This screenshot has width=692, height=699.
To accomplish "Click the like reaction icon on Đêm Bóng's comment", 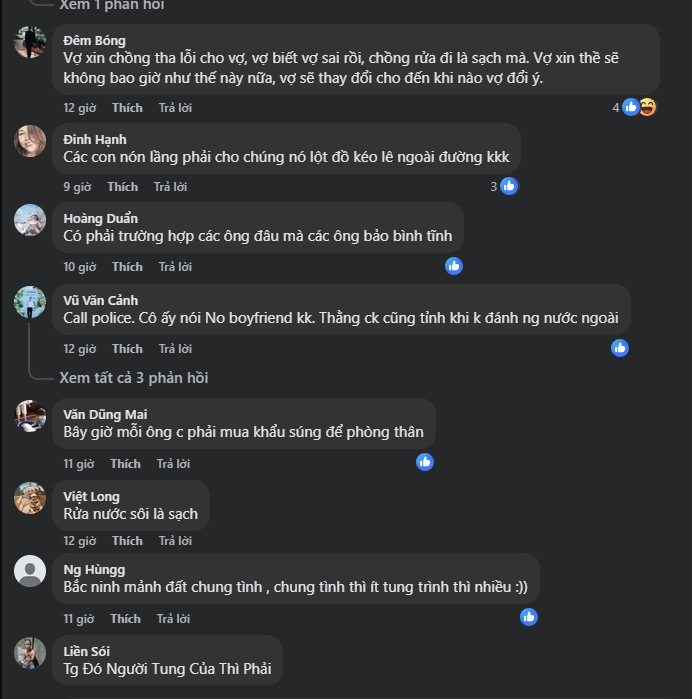I will point(631,107).
